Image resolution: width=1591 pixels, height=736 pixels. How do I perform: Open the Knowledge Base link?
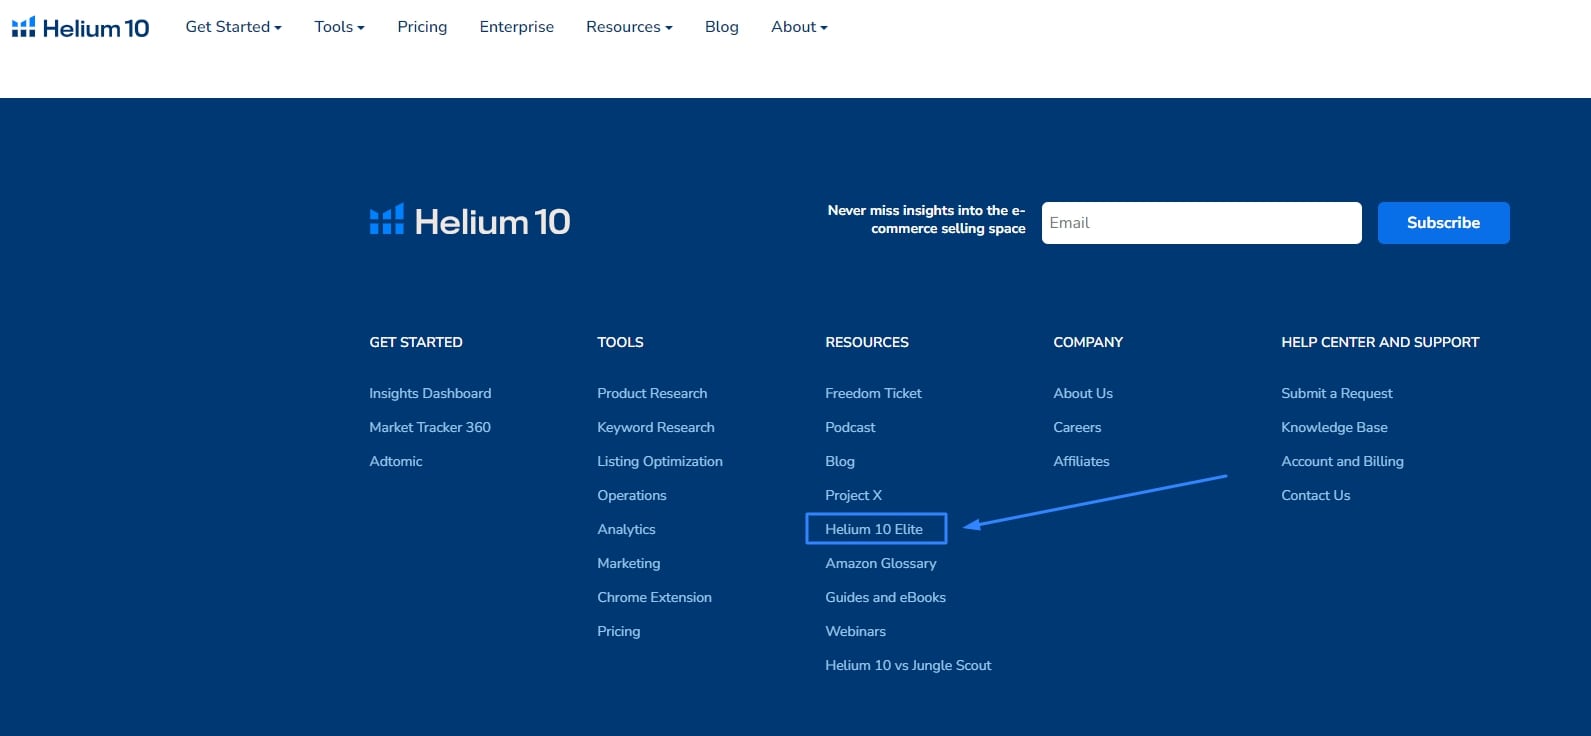click(1334, 427)
